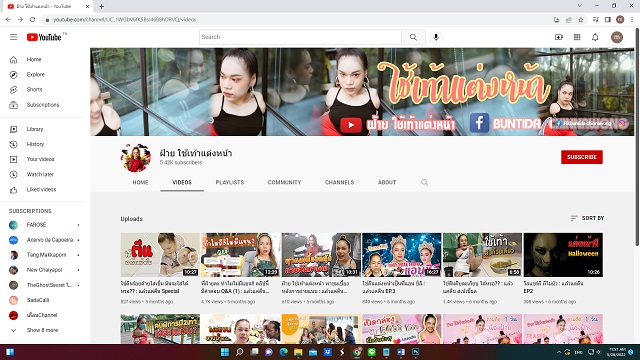Open Chrome three-dot menu
This screenshot has width=640, height=360.
(x=632, y=20)
